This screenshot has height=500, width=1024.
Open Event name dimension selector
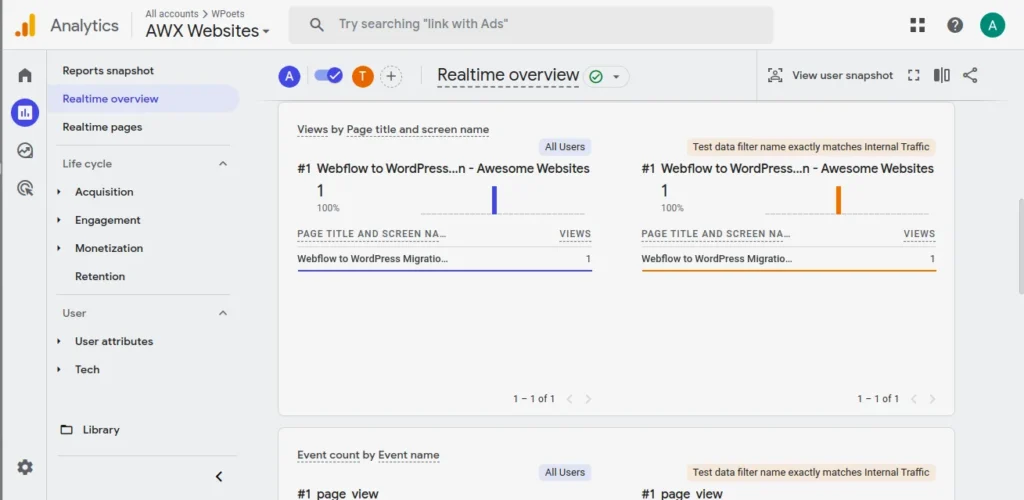(409, 455)
